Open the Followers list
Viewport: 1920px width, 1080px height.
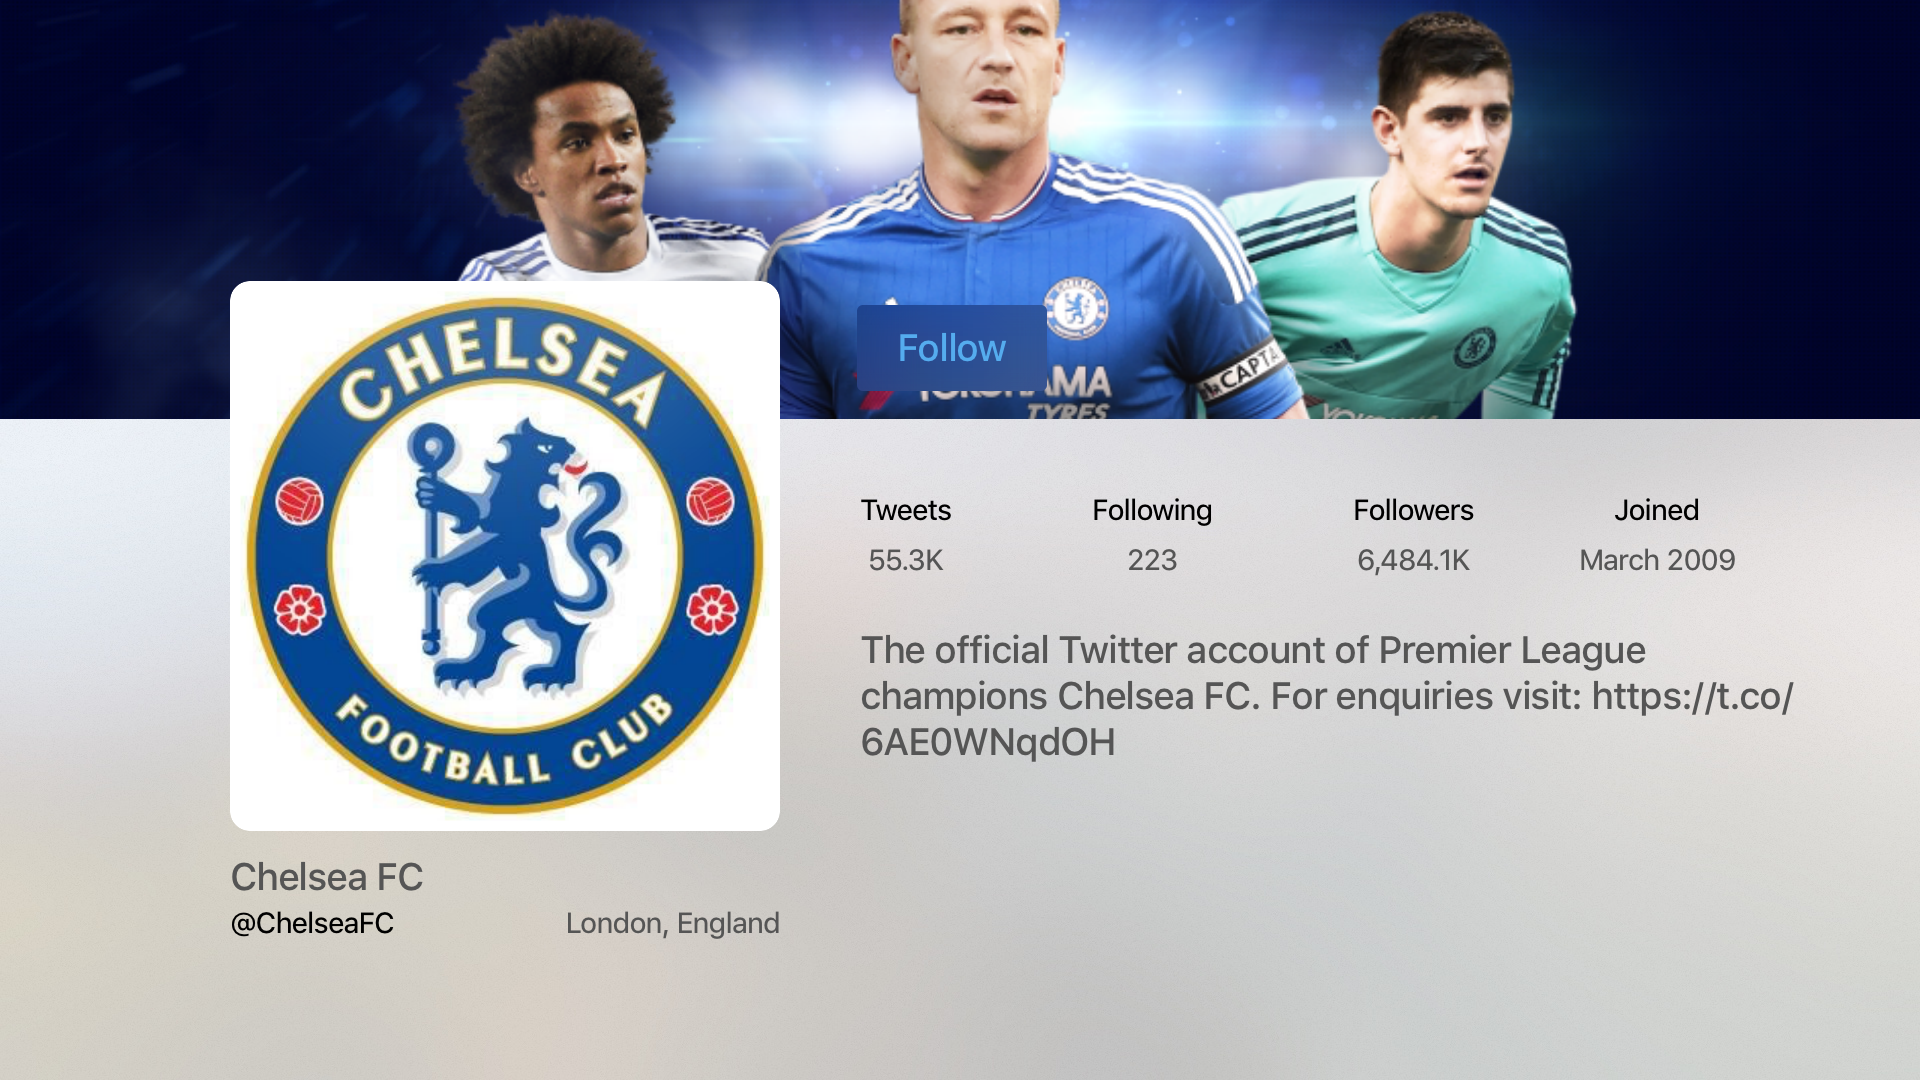(1413, 510)
